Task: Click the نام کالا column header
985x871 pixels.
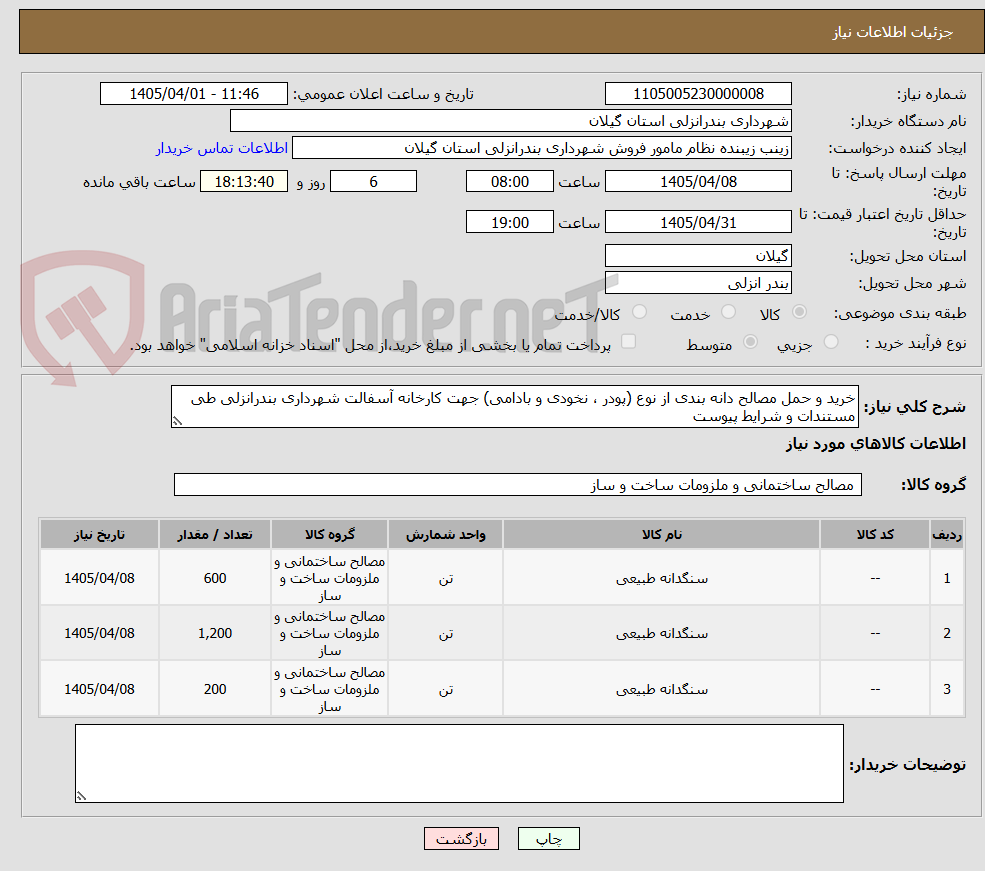Action: [661, 534]
